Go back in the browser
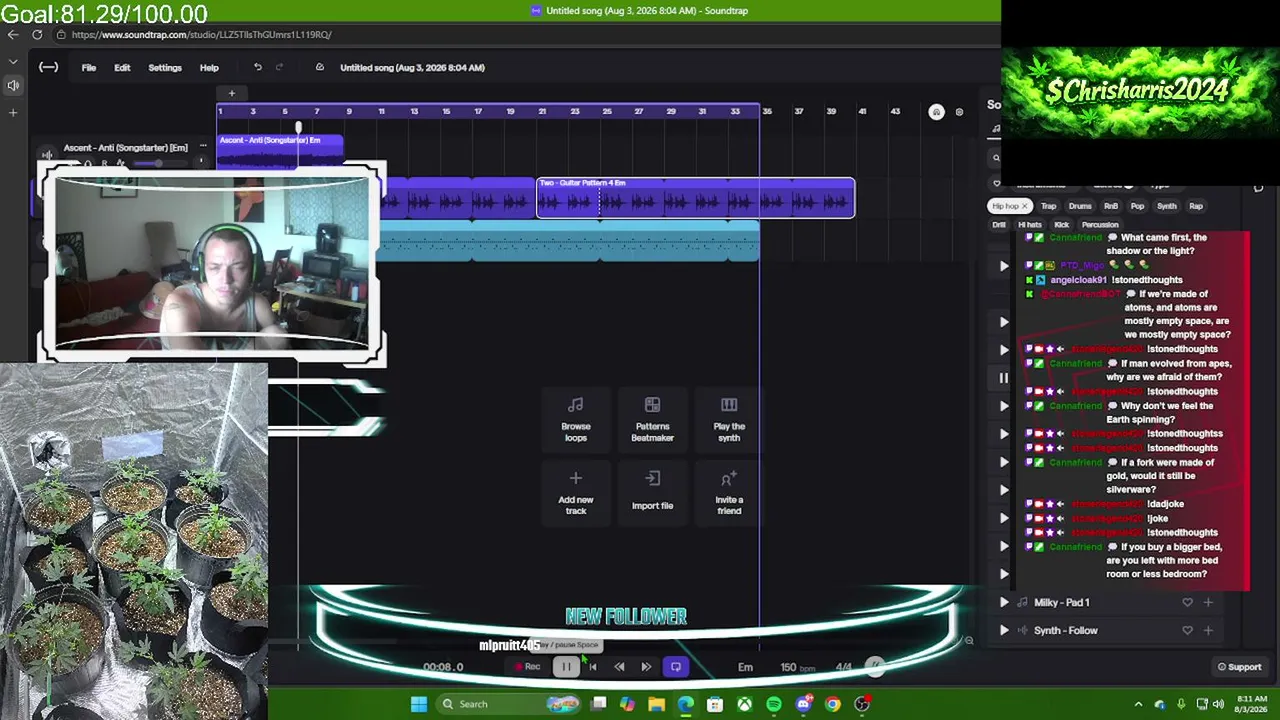Viewport: 1280px width, 720px height. (12, 34)
